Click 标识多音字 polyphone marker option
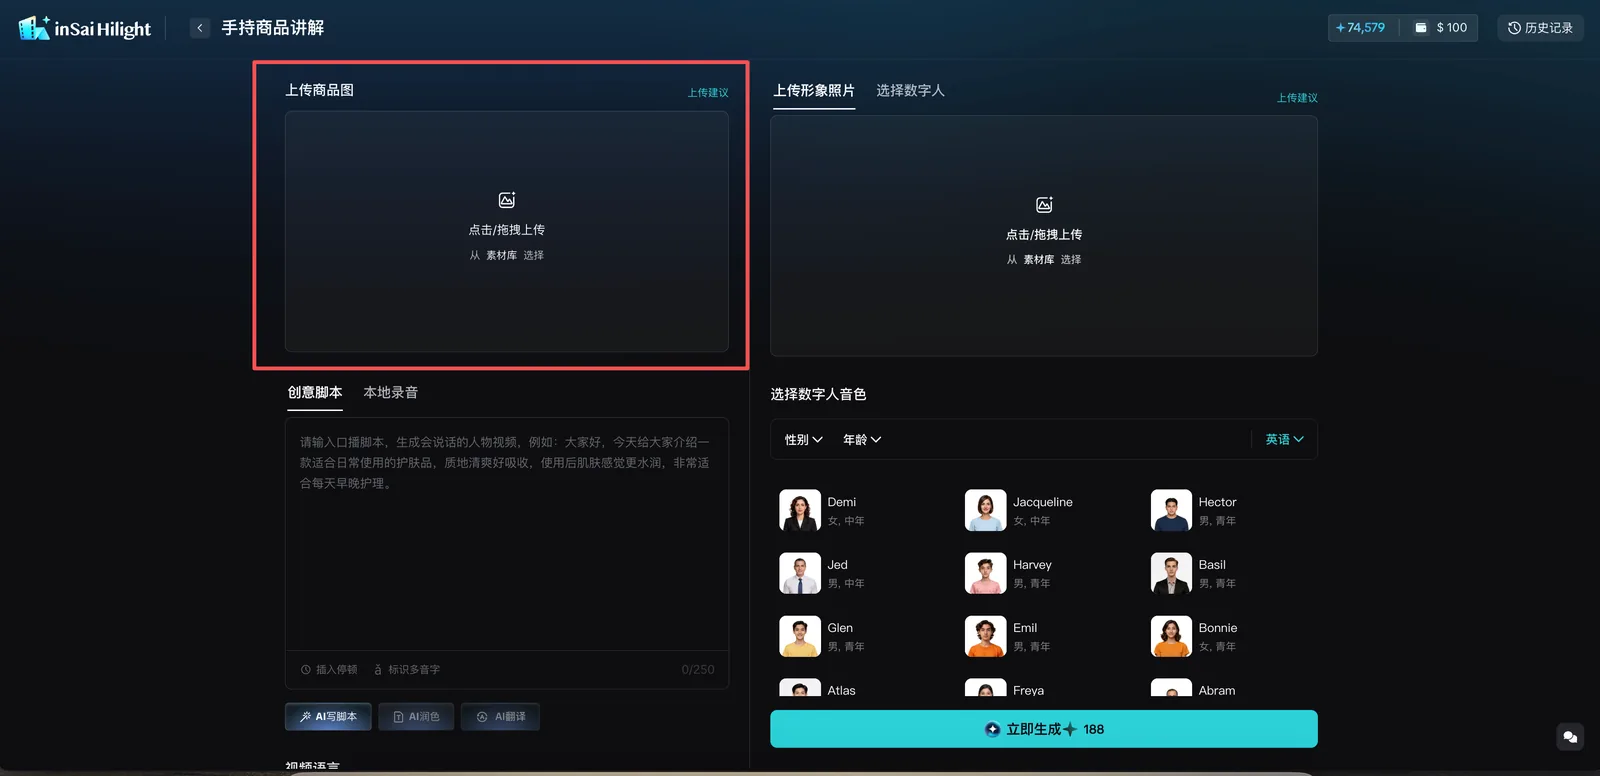The height and width of the screenshot is (776, 1600). coord(407,670)
